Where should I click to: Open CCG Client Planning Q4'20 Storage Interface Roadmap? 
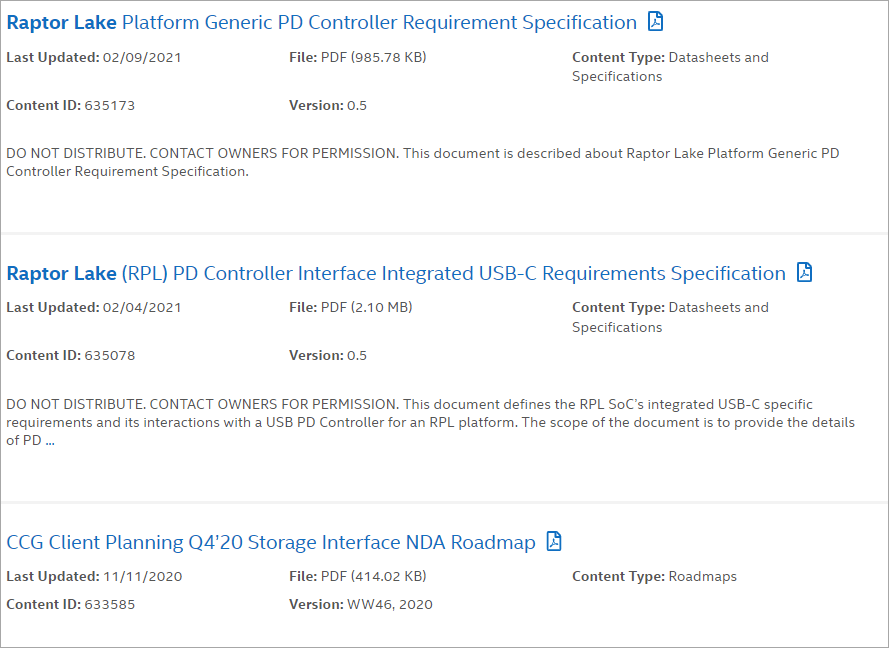(271, 543)
